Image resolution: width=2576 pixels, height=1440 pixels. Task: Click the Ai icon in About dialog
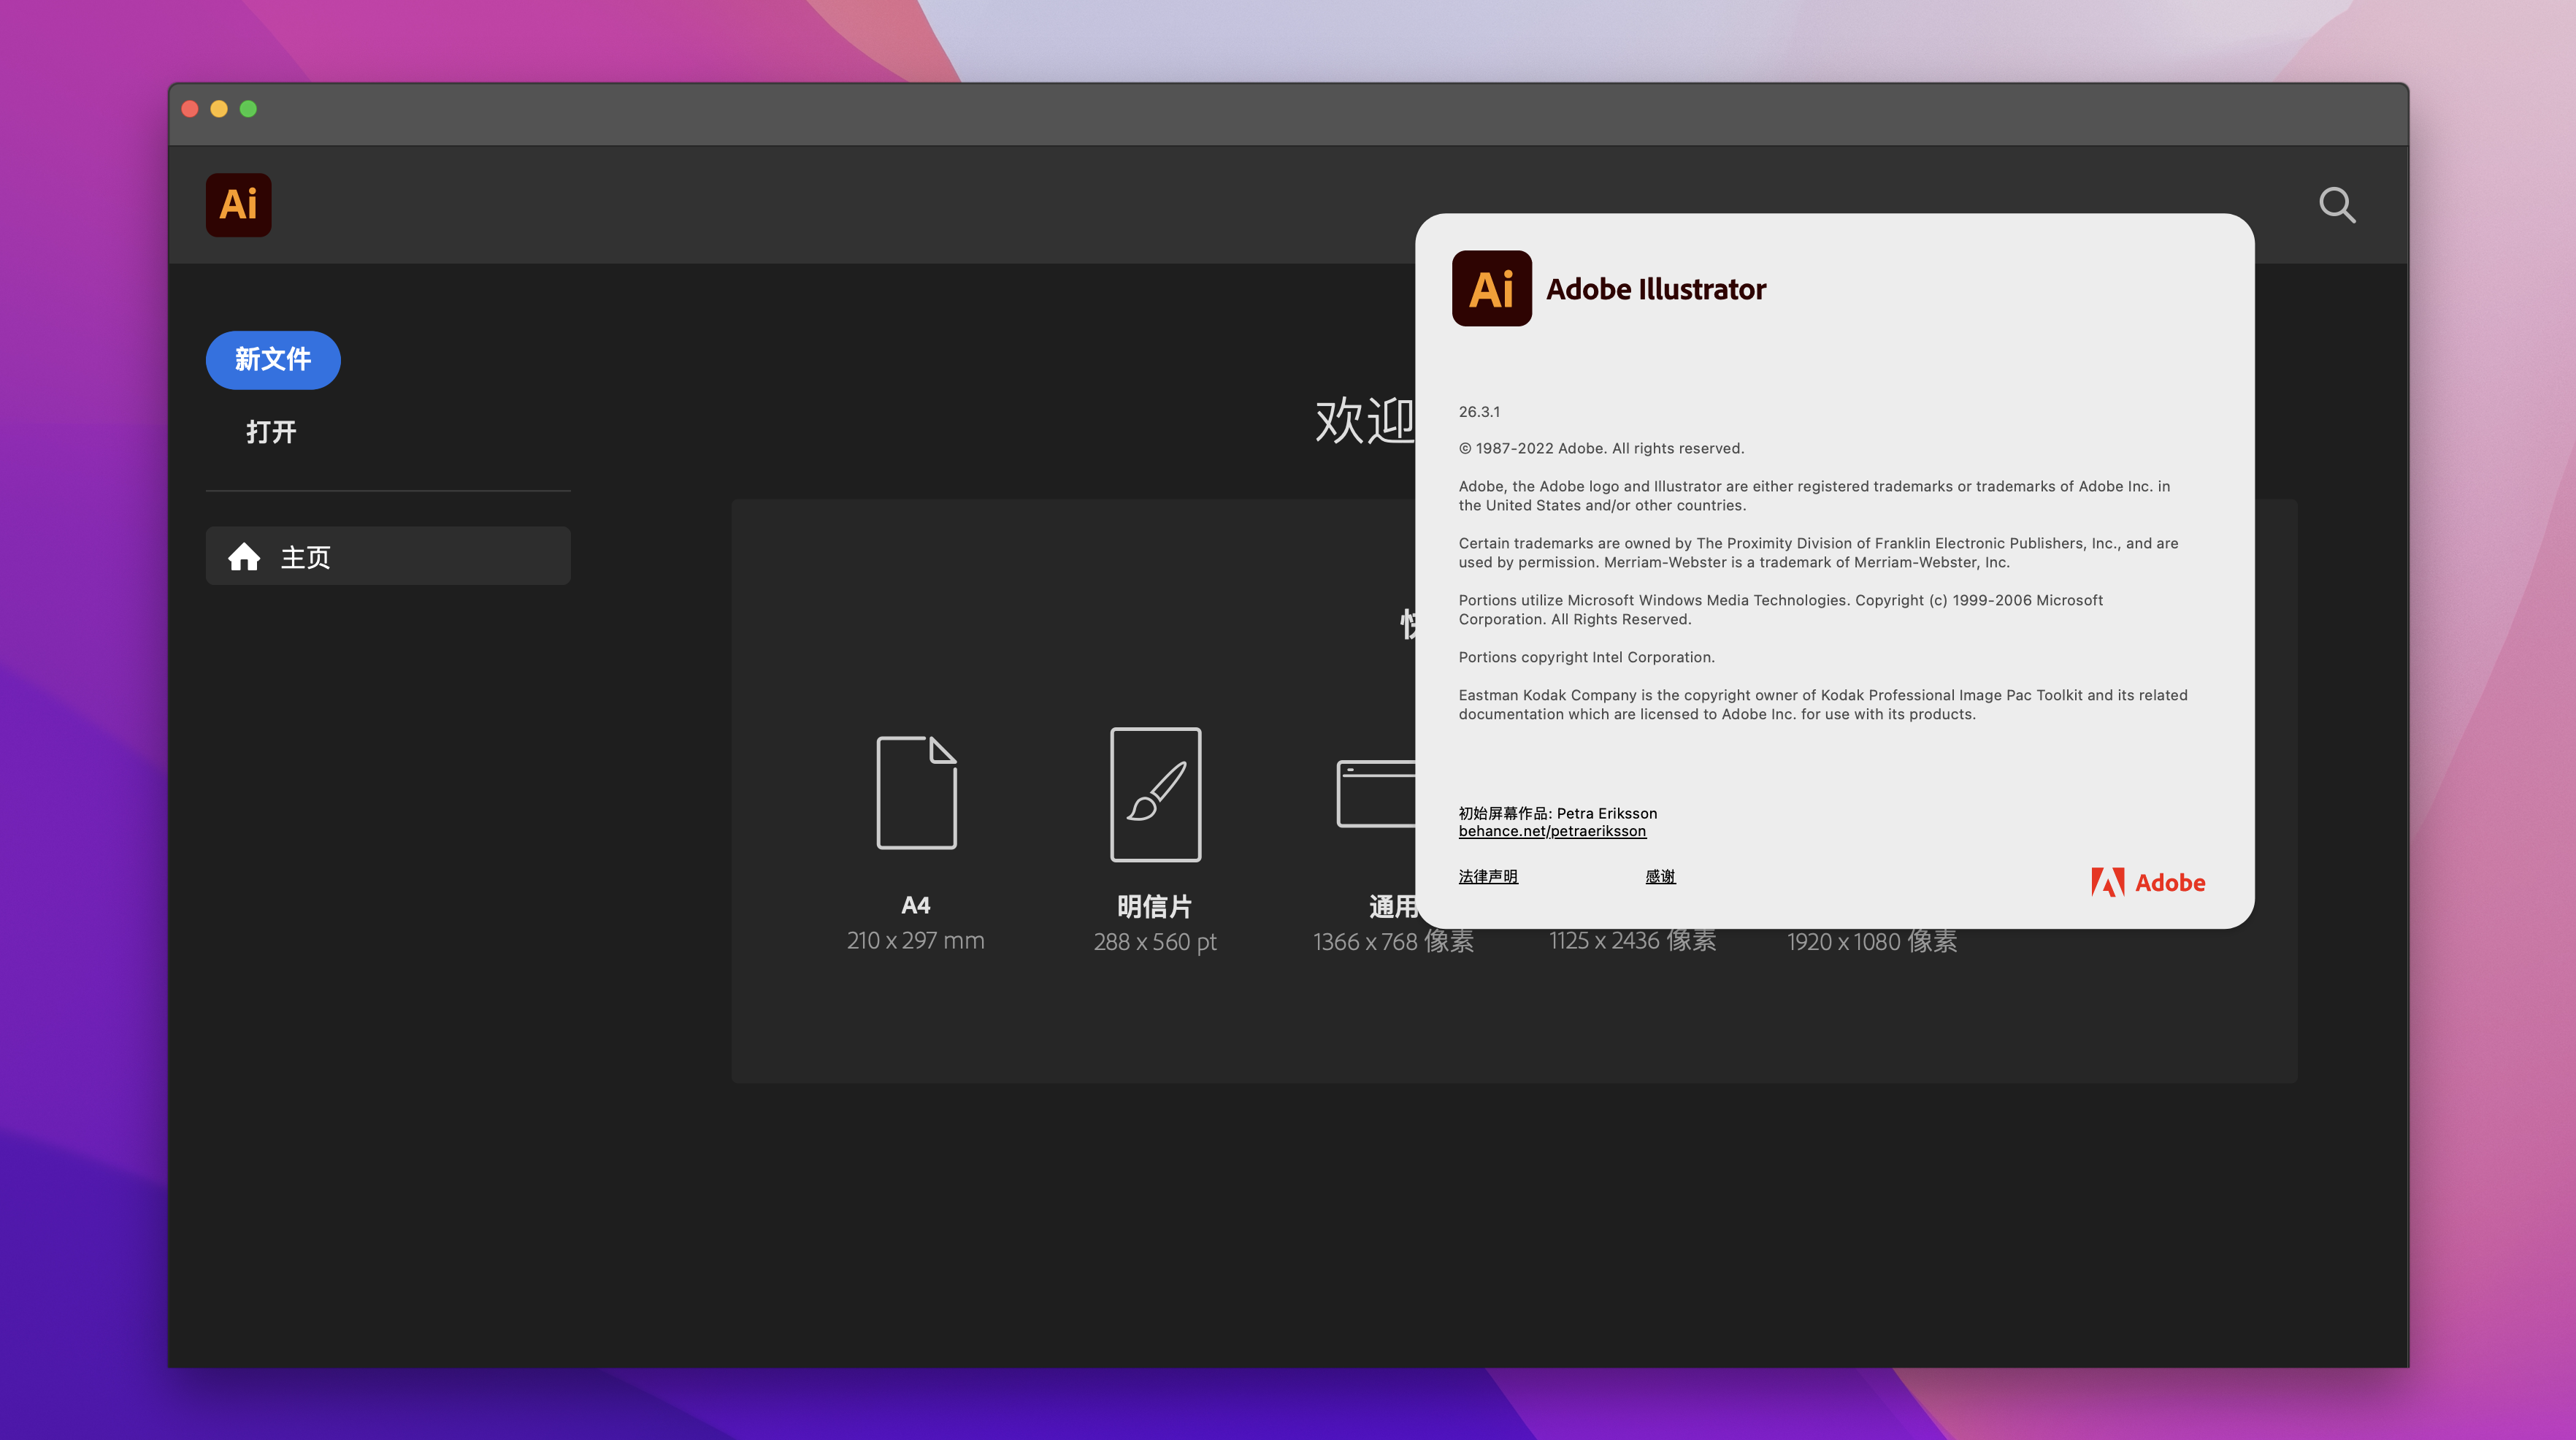pos(1491,289)
